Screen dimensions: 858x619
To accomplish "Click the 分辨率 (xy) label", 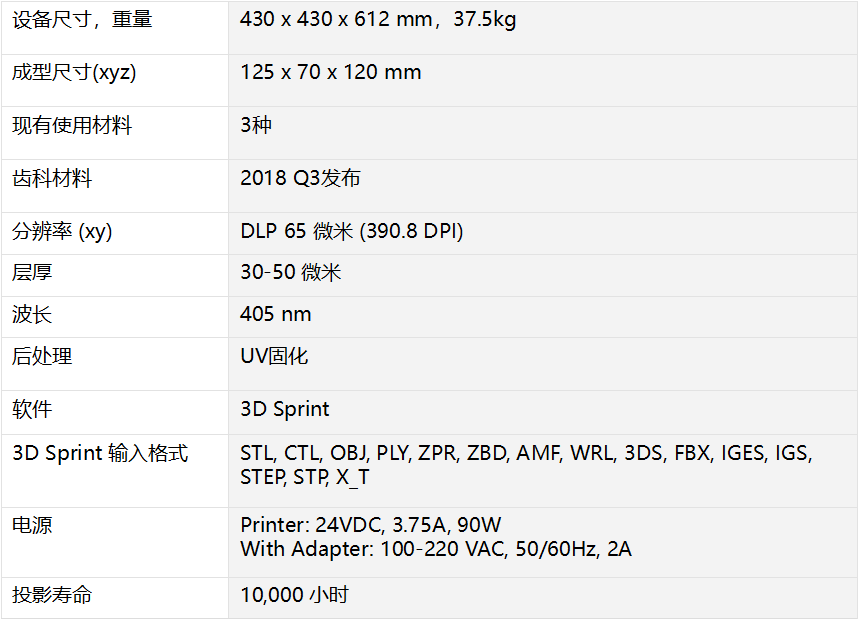I will pos(62,232).
